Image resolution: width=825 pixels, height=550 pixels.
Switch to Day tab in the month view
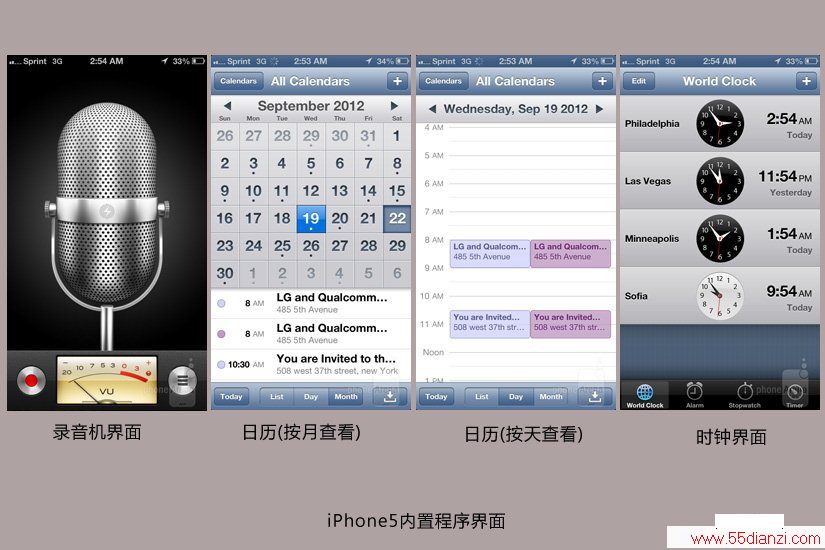point(311,396)
